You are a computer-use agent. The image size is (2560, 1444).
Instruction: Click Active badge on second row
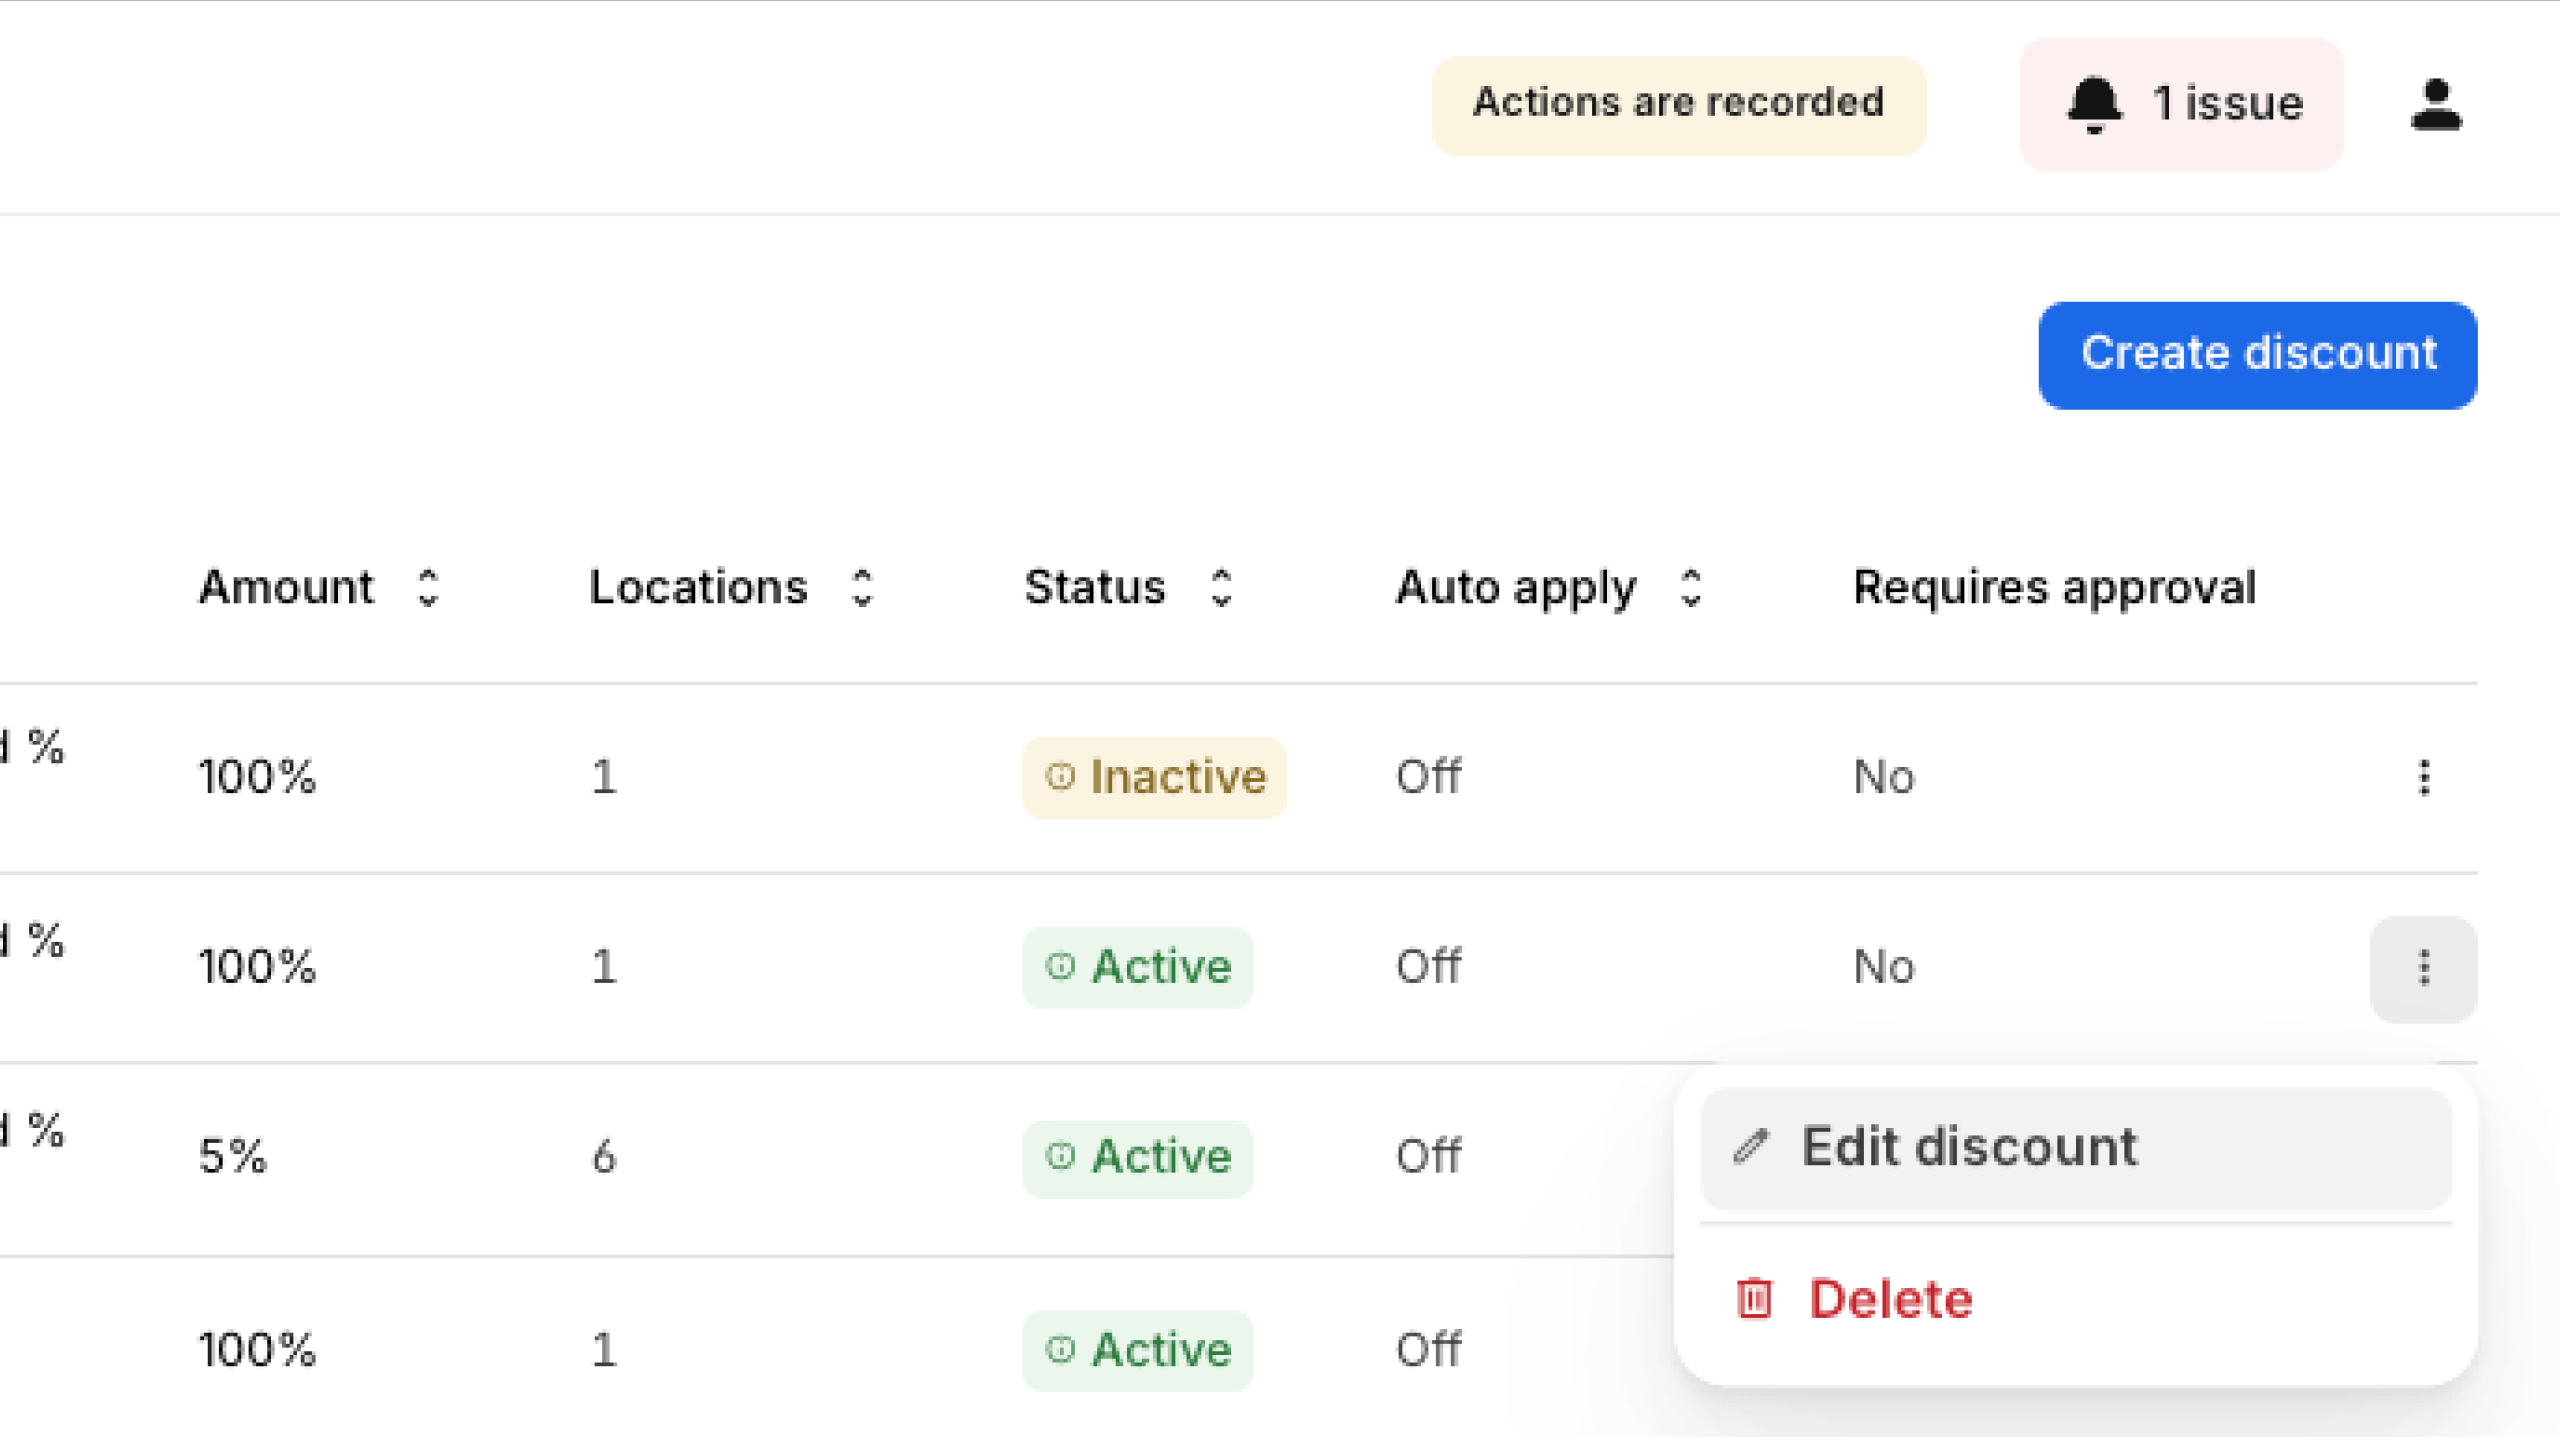[1137, 967]
